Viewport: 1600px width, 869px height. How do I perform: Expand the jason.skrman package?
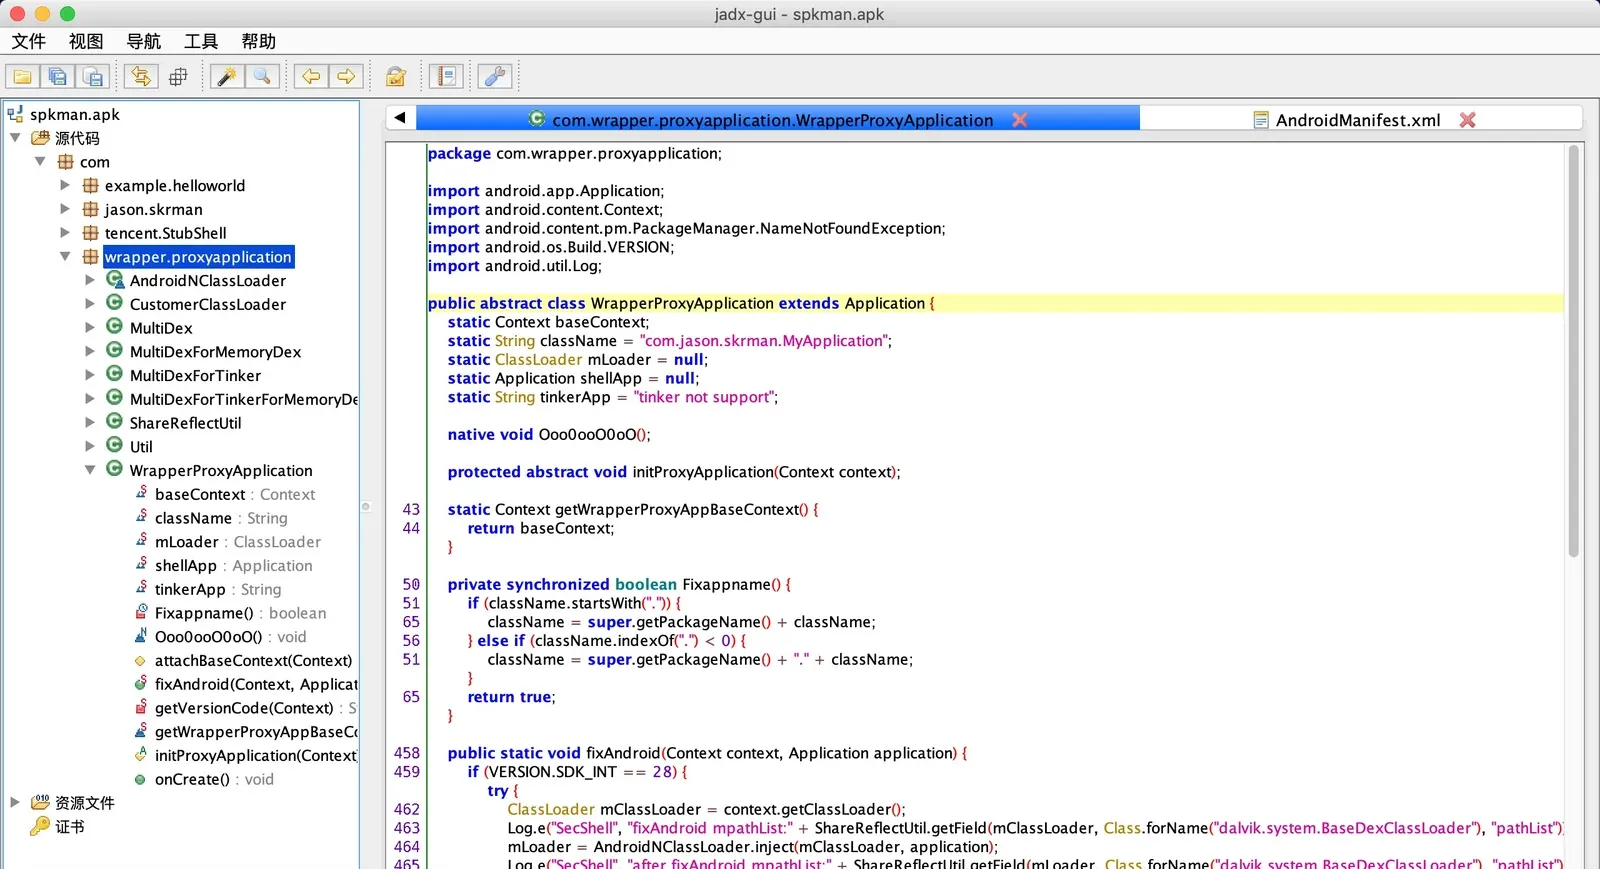pyautogui.click(x=65, y=209)
